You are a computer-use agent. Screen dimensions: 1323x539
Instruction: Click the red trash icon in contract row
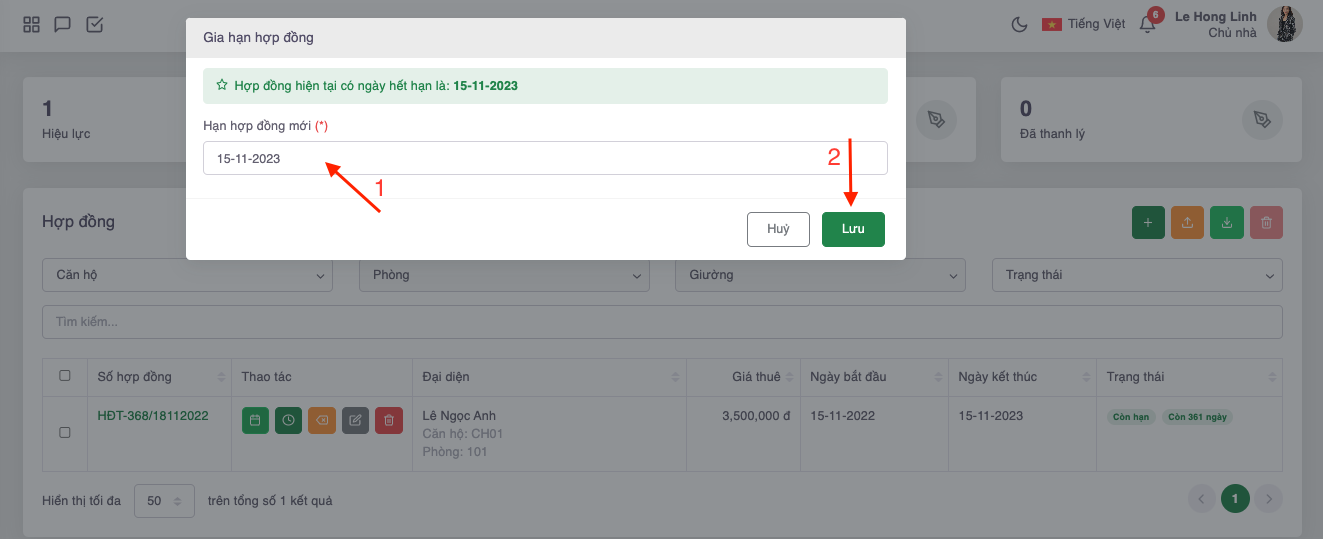pos(389,421)
